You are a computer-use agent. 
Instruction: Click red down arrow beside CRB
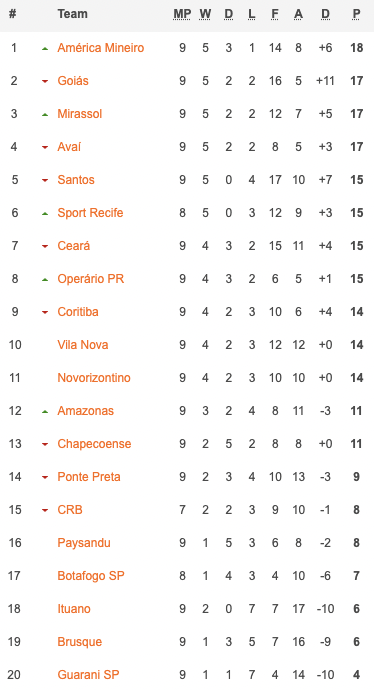tap(44, 510)
